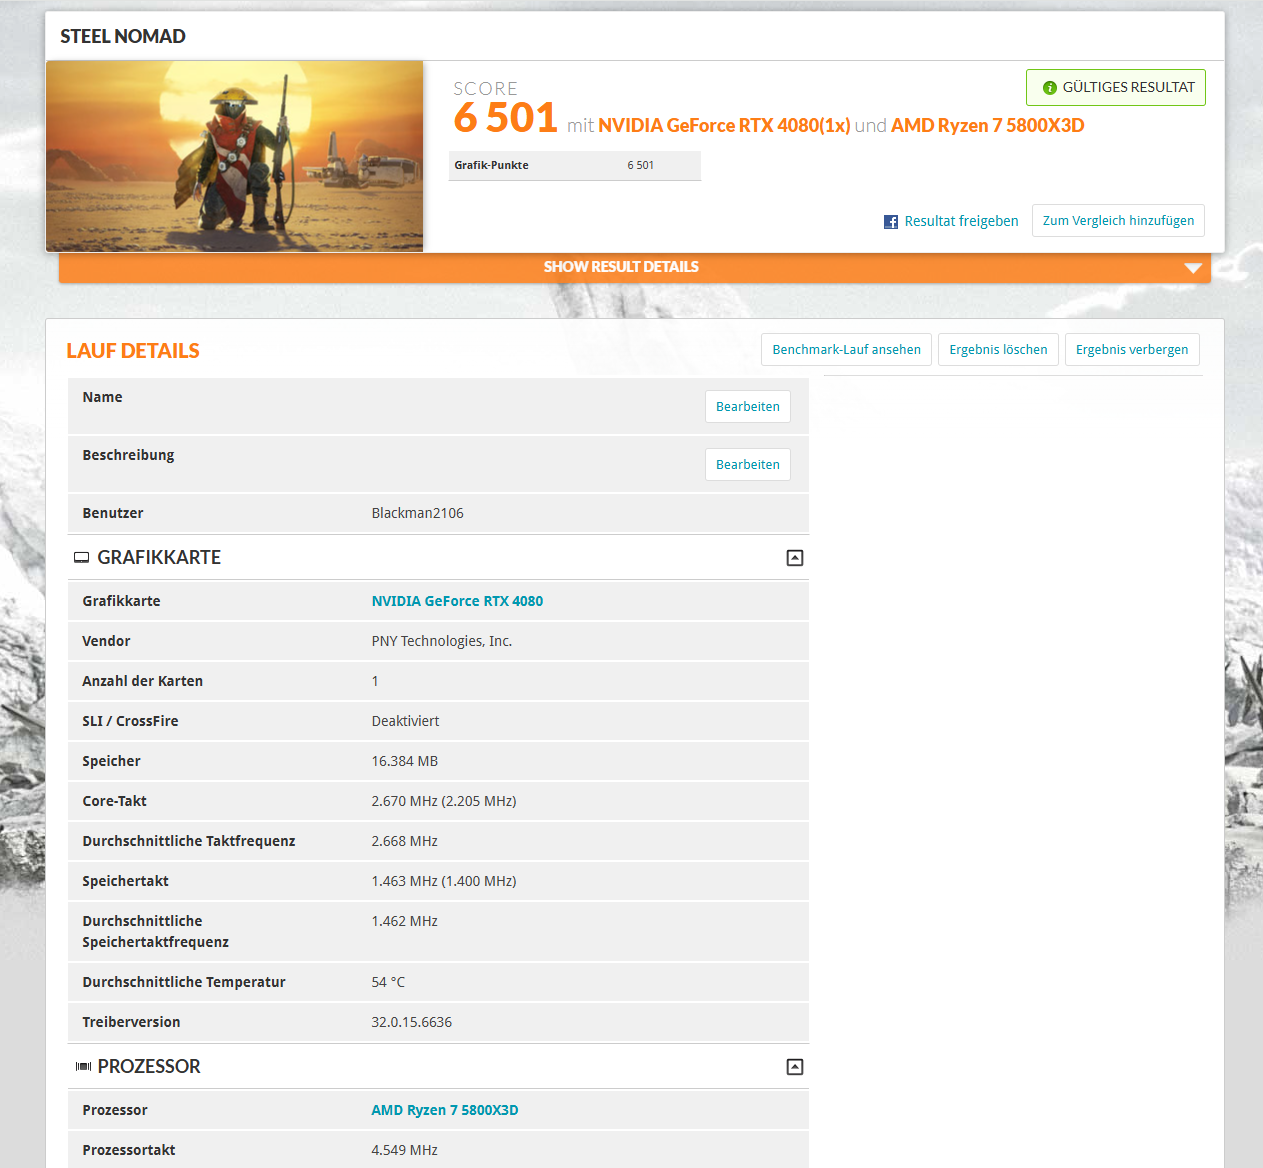This screenshot has width=1263, height=1168.
Task: Share result via Resultat freigeben link
Action: click(x=961, y=221)
